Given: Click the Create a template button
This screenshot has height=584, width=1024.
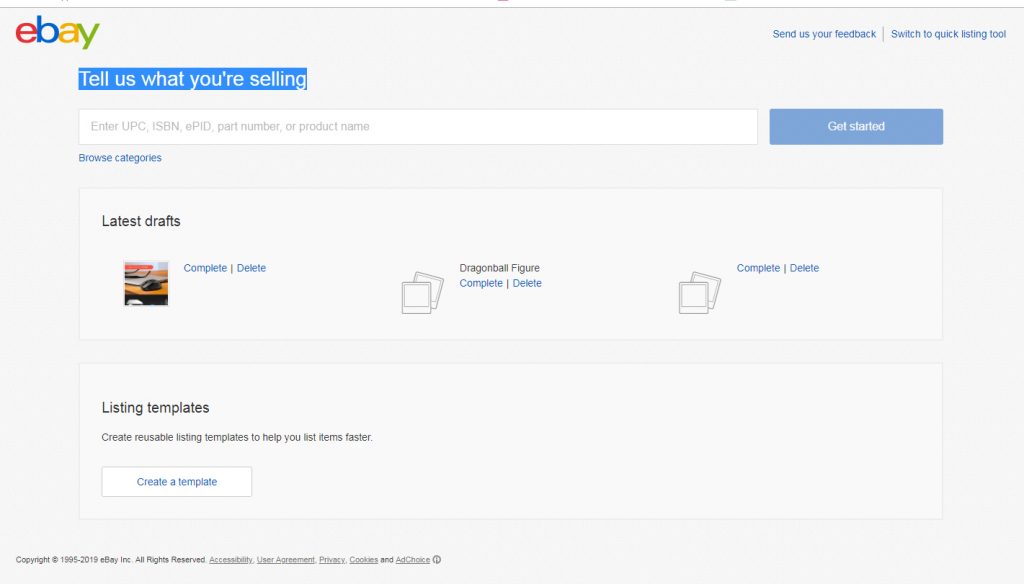Looking at the screenshot, I should [177, 482].
